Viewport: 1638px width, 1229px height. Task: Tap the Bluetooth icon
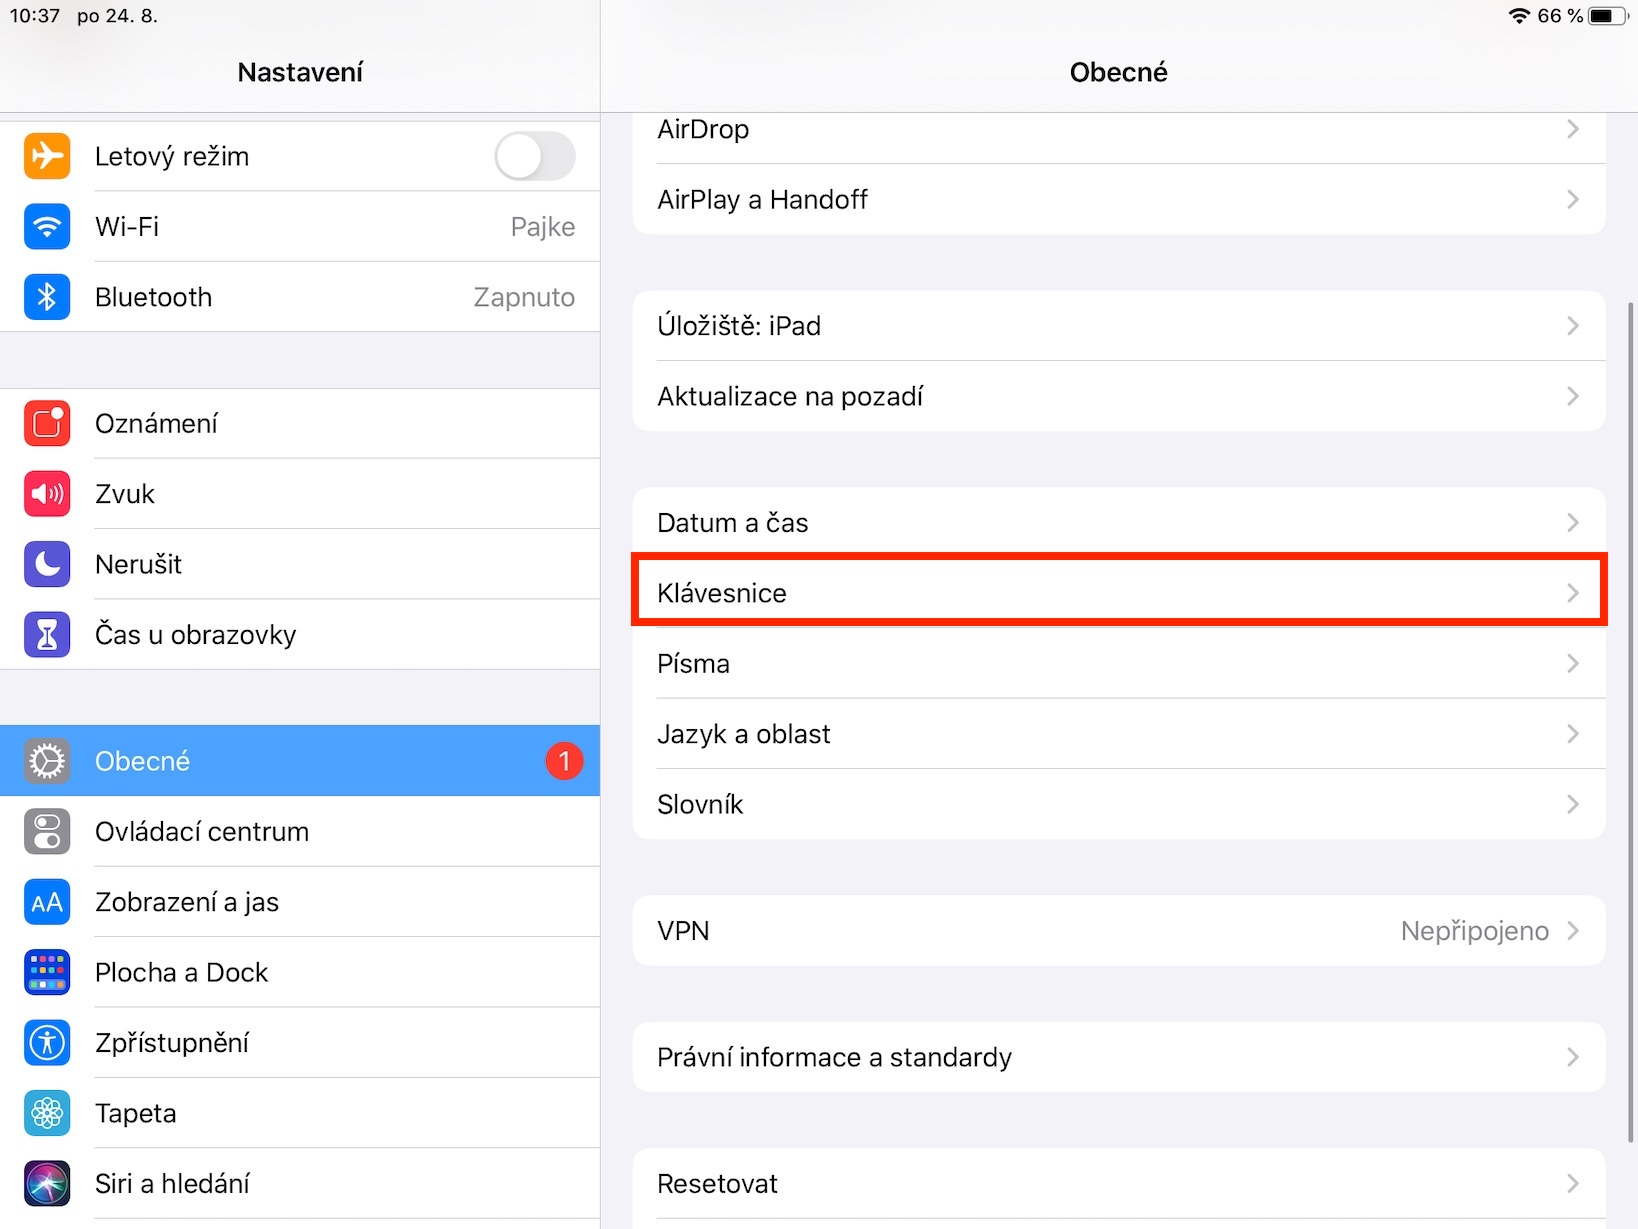(47, 297)
